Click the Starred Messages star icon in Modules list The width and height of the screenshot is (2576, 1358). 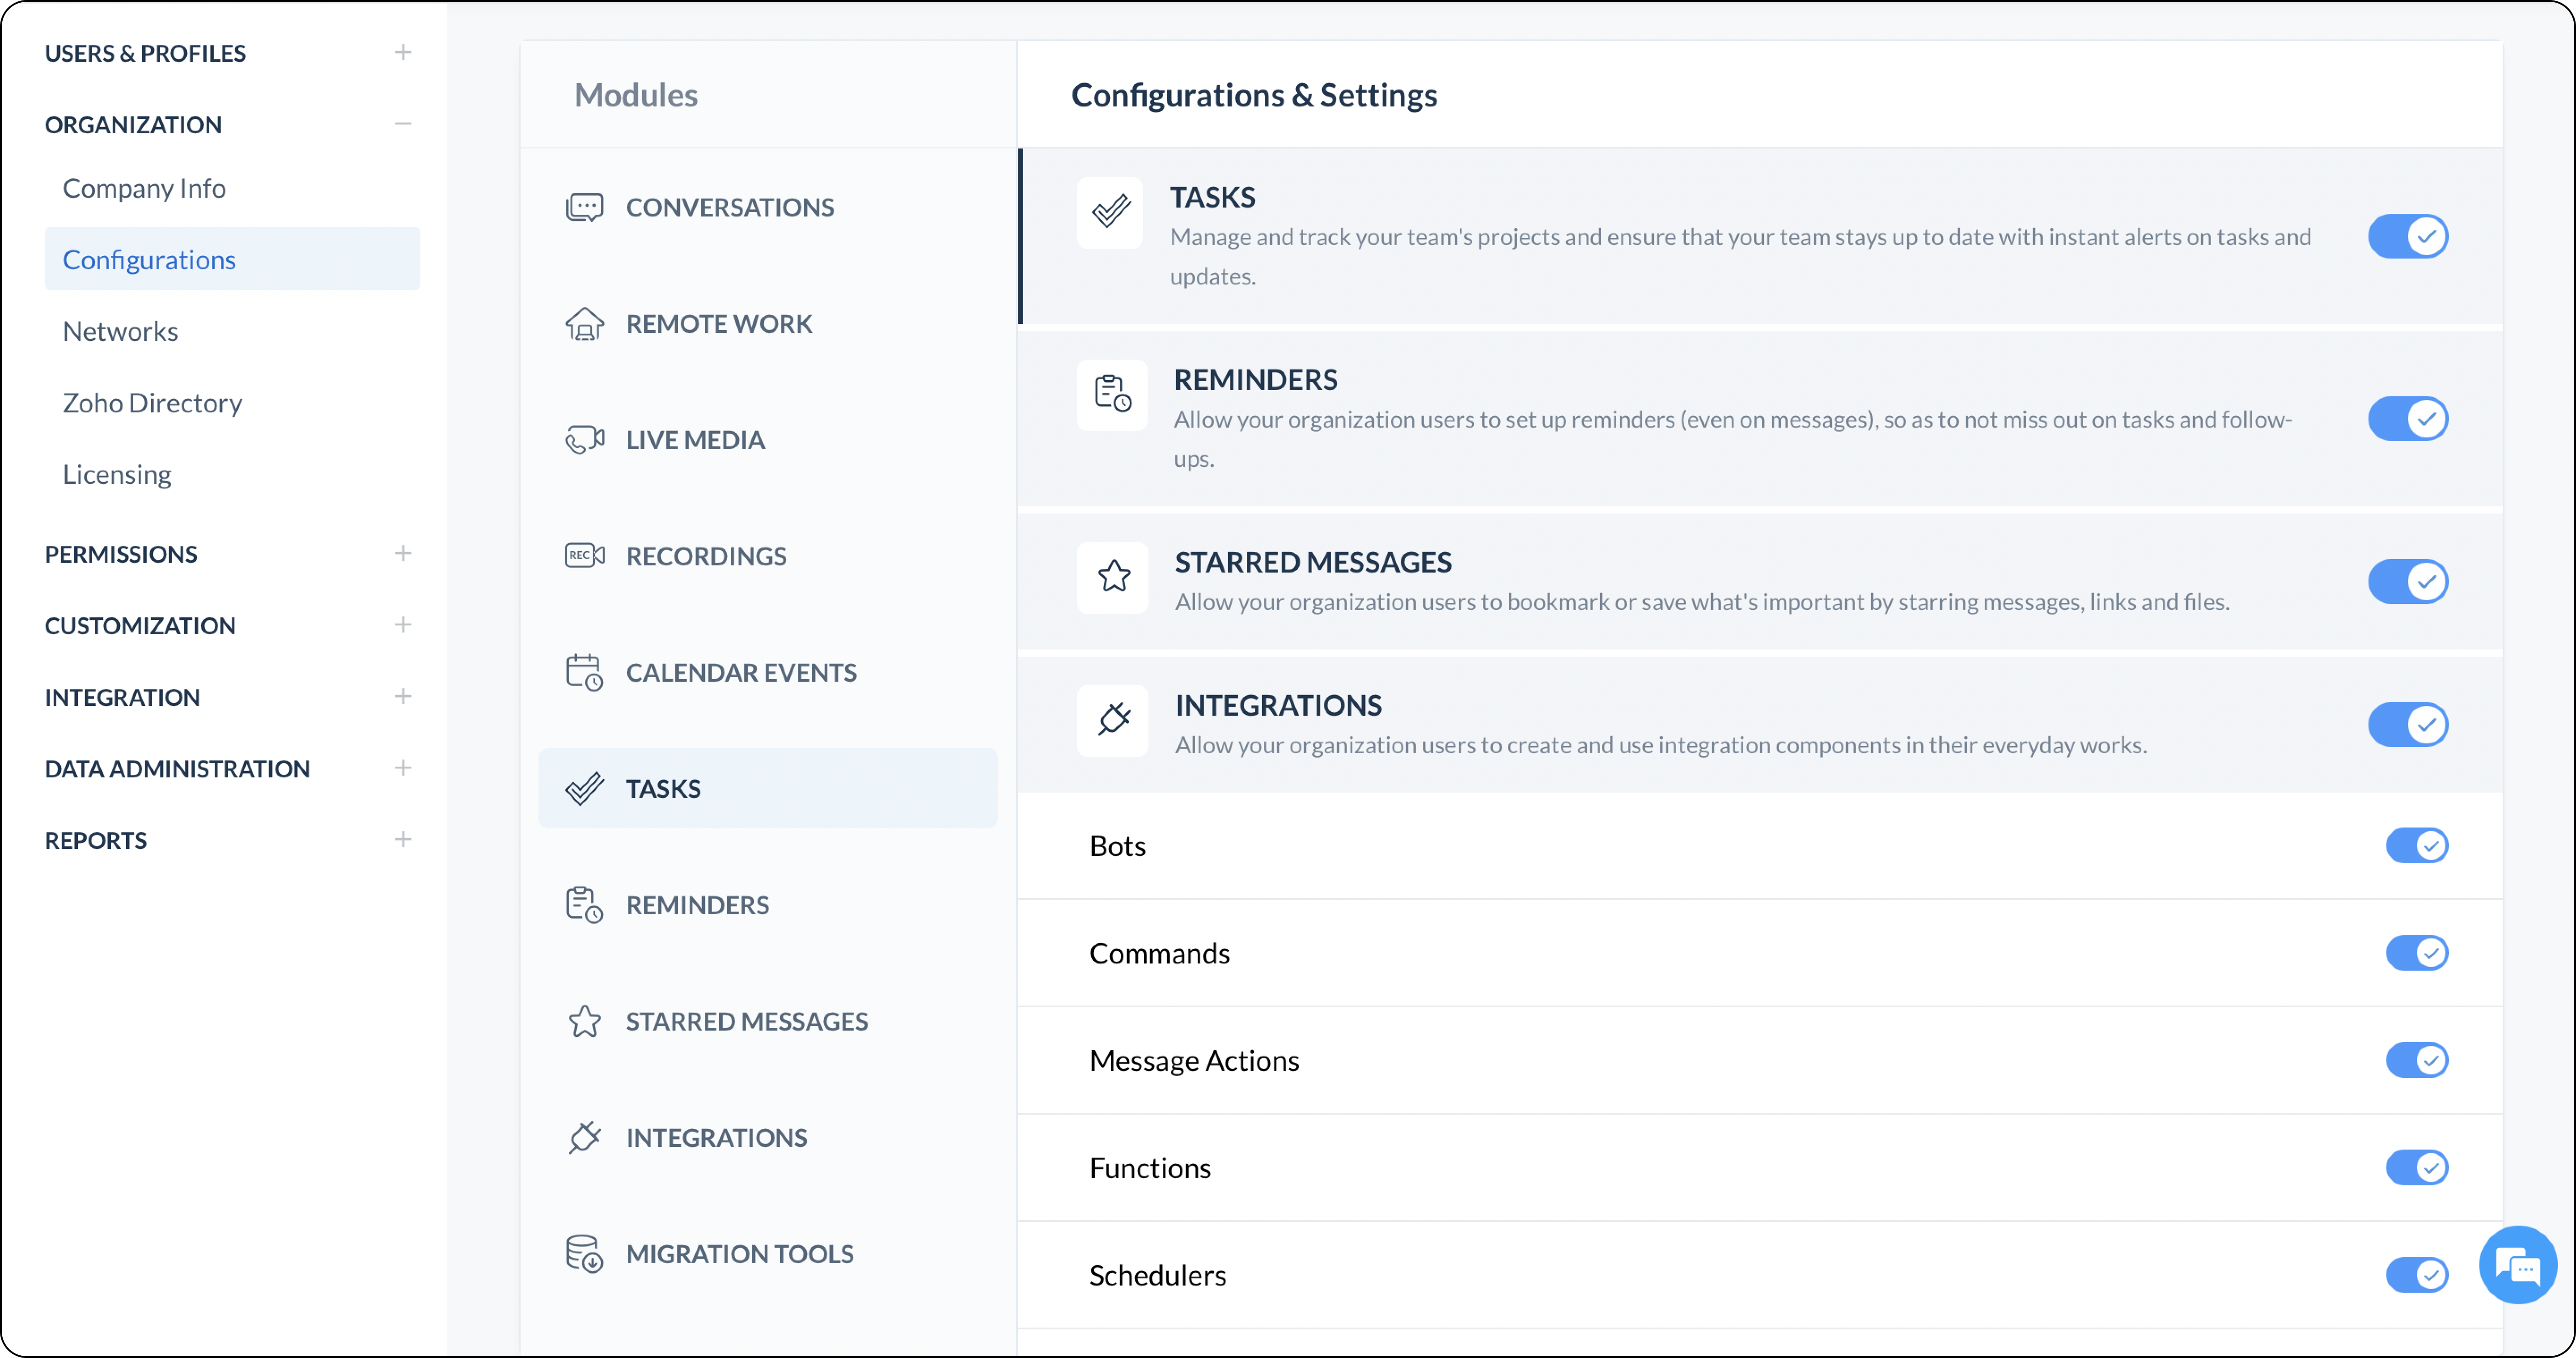pos(584,1021)
